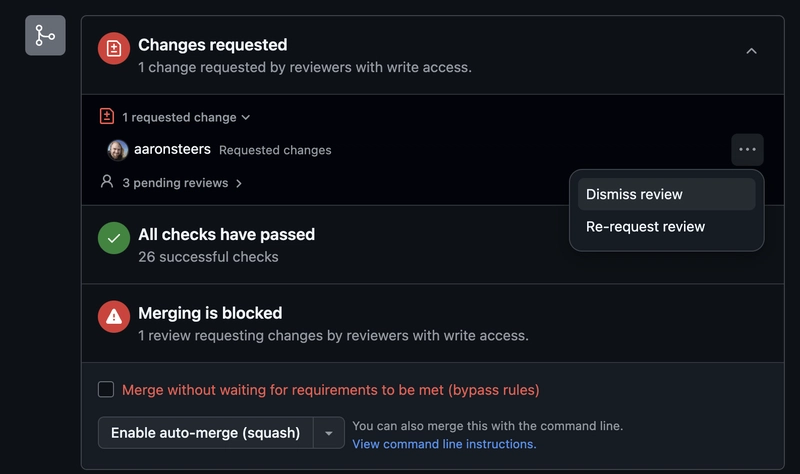Image resolution: width=800 pixels, height=474 pixels.
Task: Open View command line instructions link
Action: tap(444, 444)
